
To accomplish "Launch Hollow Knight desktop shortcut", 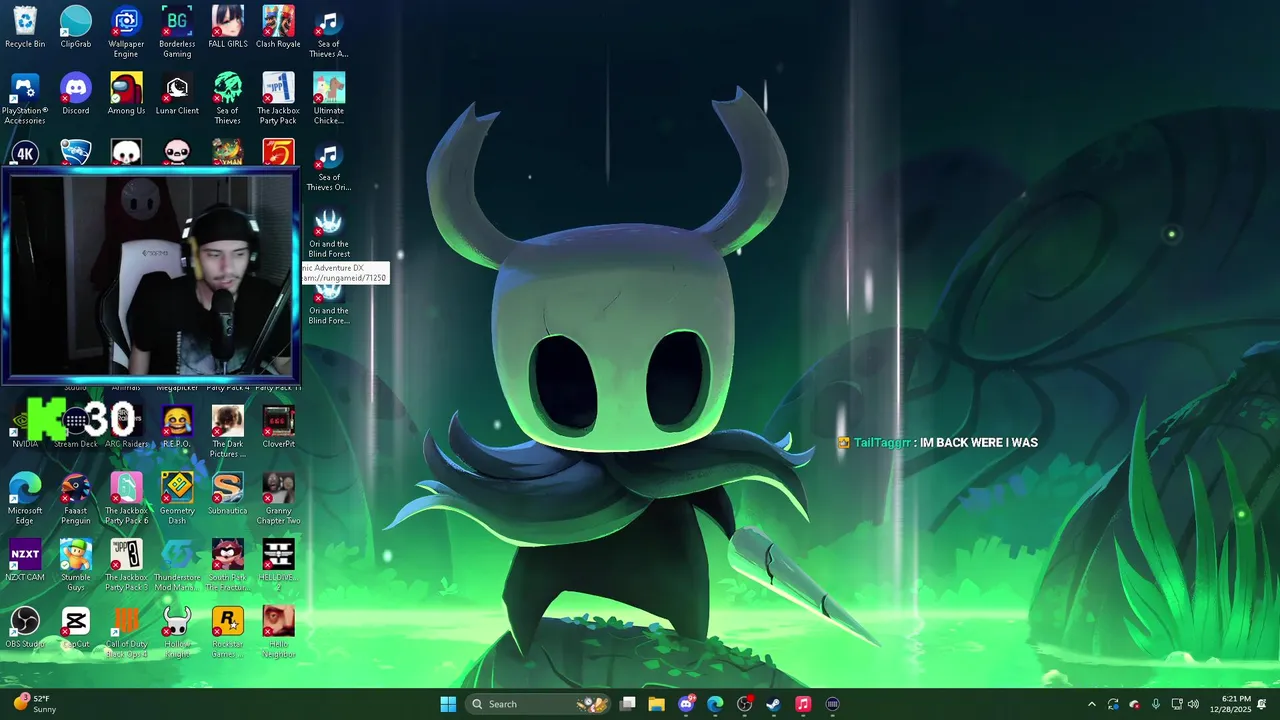I will click(177, 632).
